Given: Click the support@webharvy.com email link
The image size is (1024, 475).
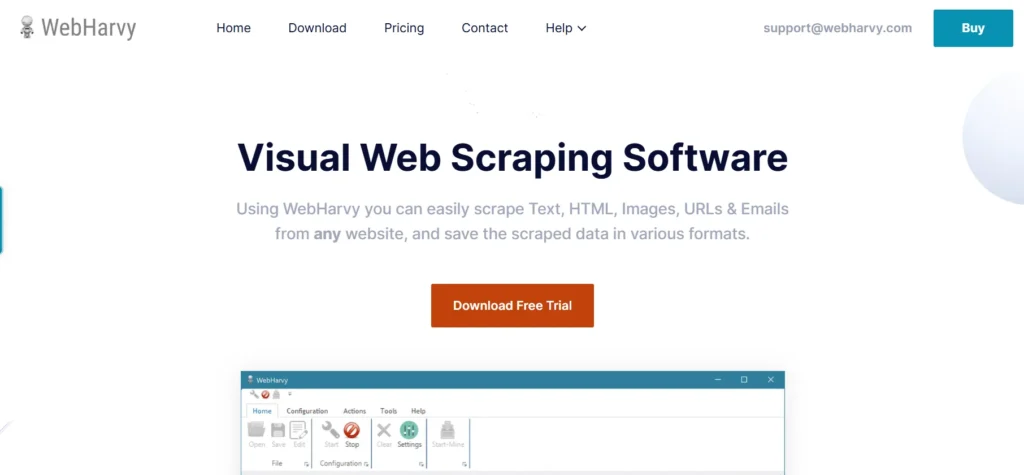Looking at the screenshot, I should coord(837,28).
